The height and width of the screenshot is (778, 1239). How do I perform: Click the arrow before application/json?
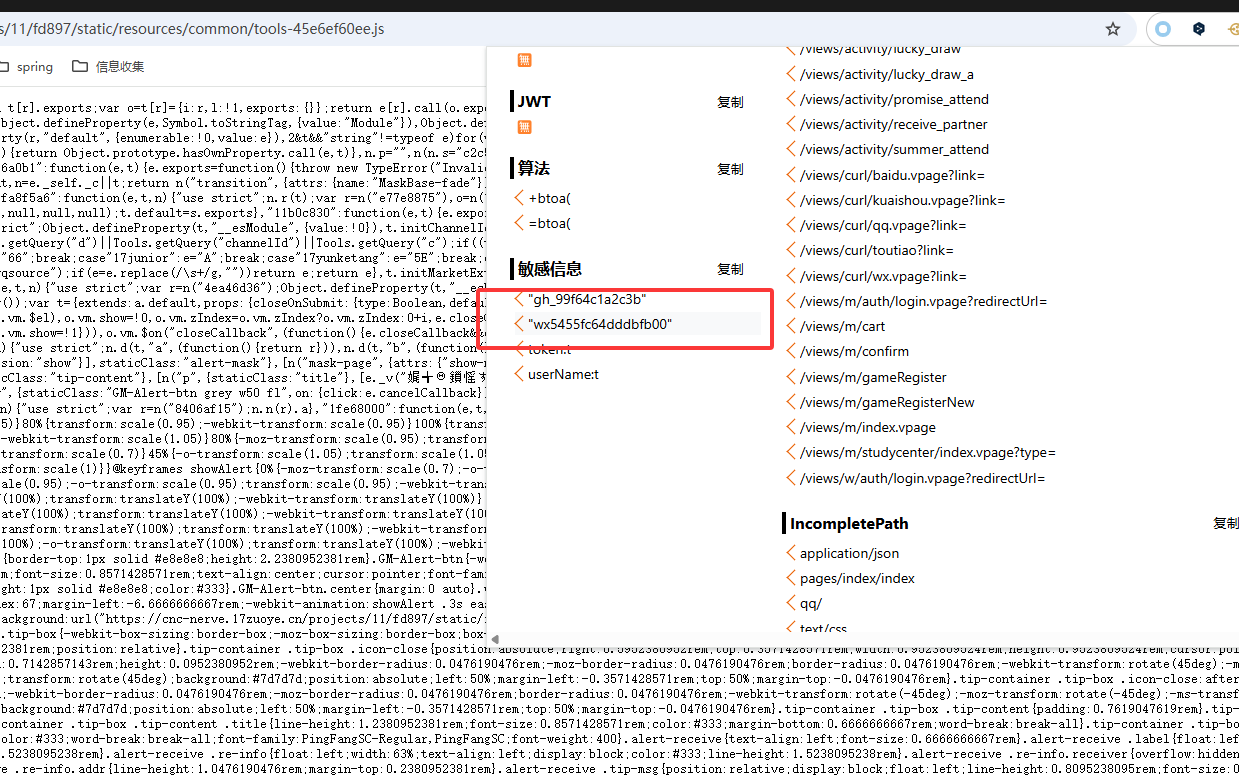click(791, 553)
